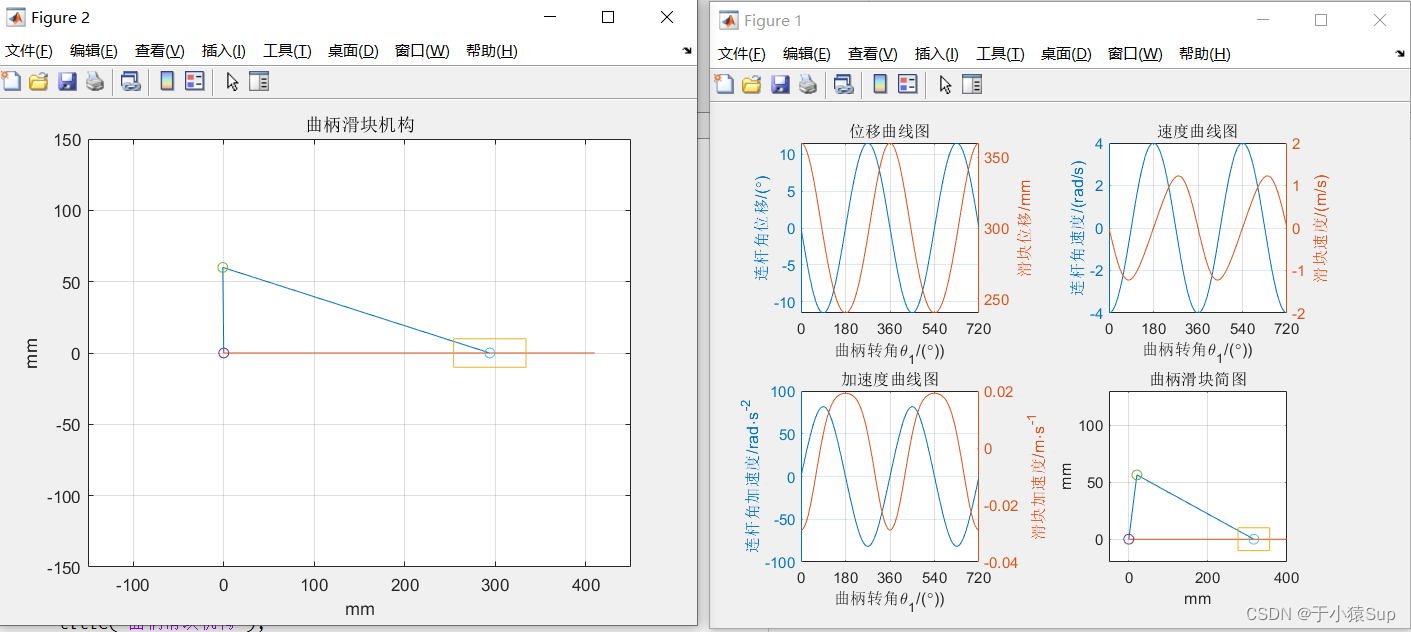1411x632 pixels.
Task: Open 文件(F) menu in Figure 1
Action: pyautogui.click(x=741, y=54)
